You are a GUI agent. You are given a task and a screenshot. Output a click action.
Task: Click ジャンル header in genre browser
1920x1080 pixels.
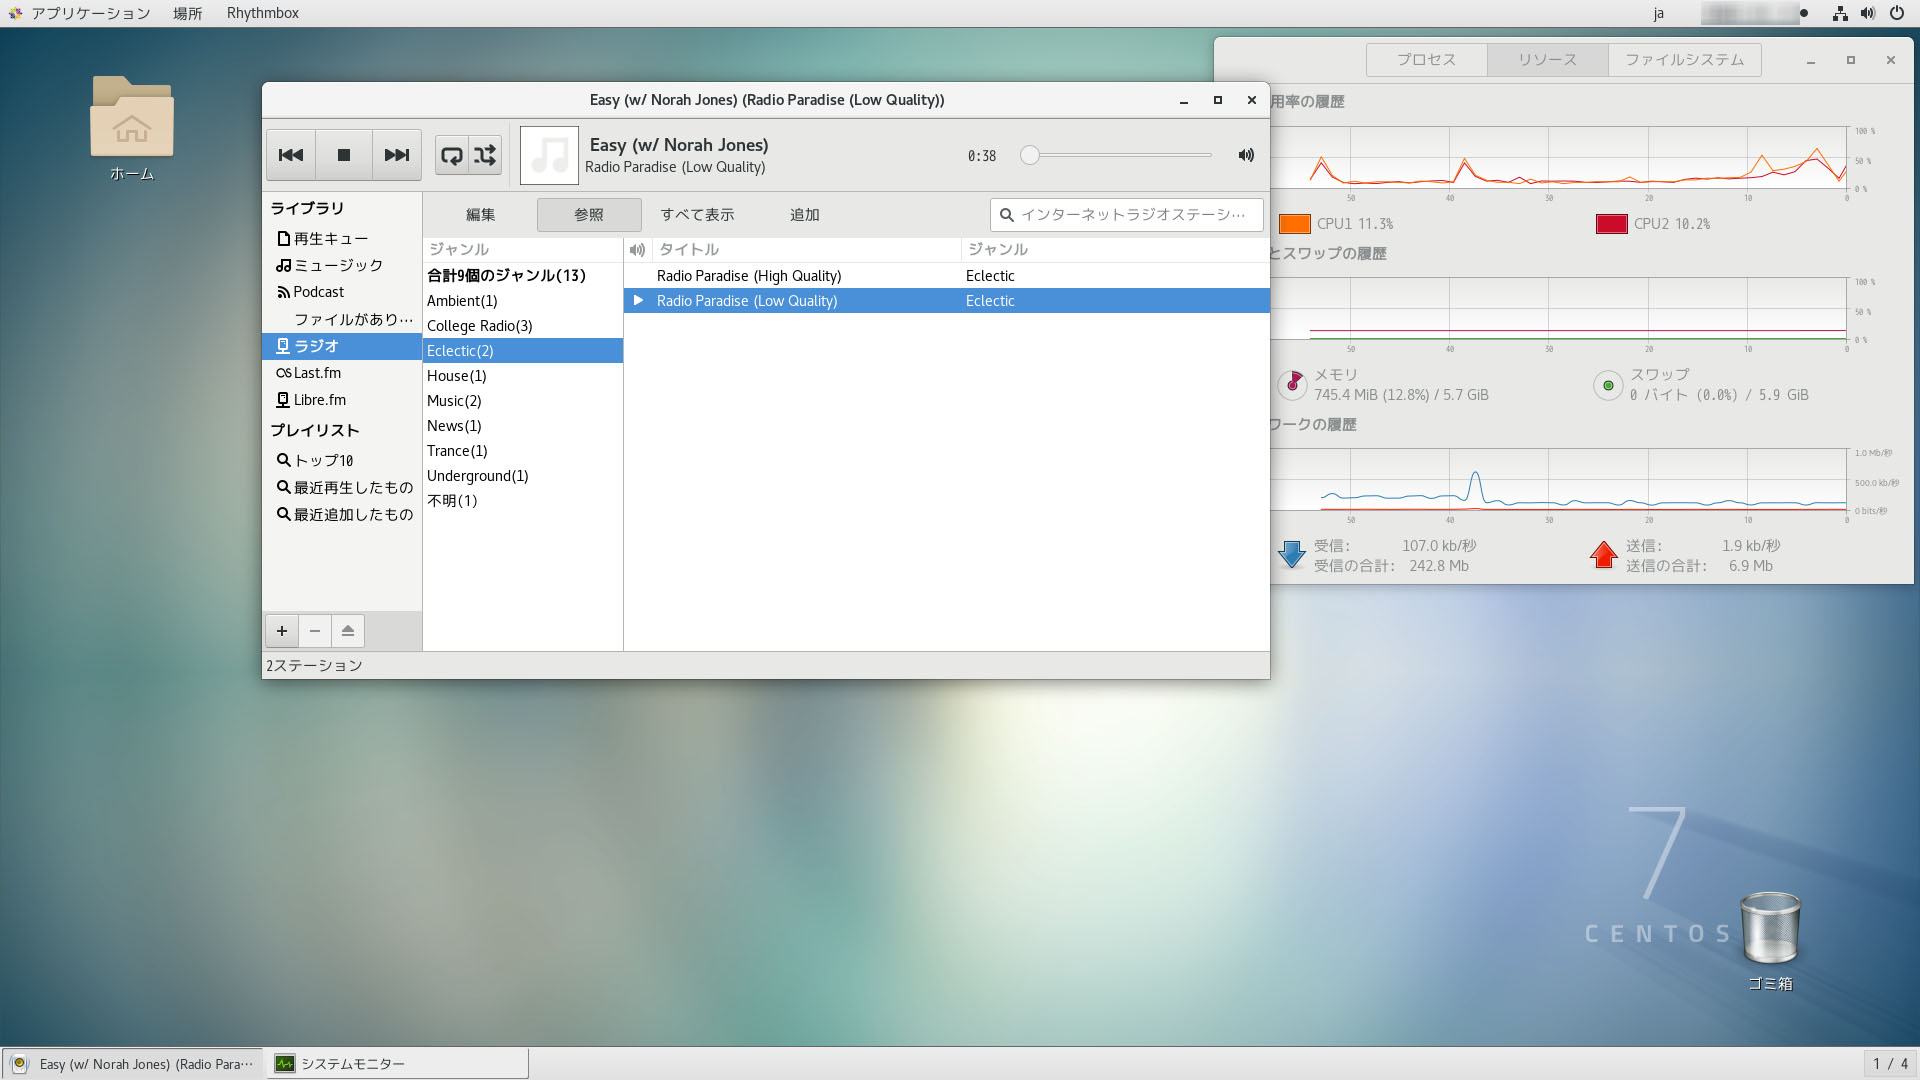pyautogui.click(x=523, y=250)
